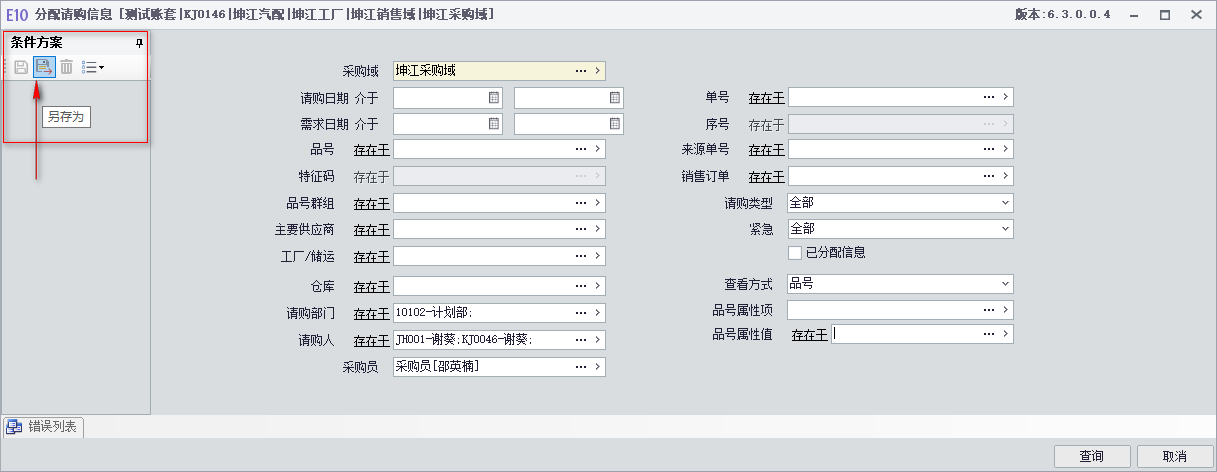Click the E10 application logo
This screenshot has width=1217, height=472.
(16, 15)
